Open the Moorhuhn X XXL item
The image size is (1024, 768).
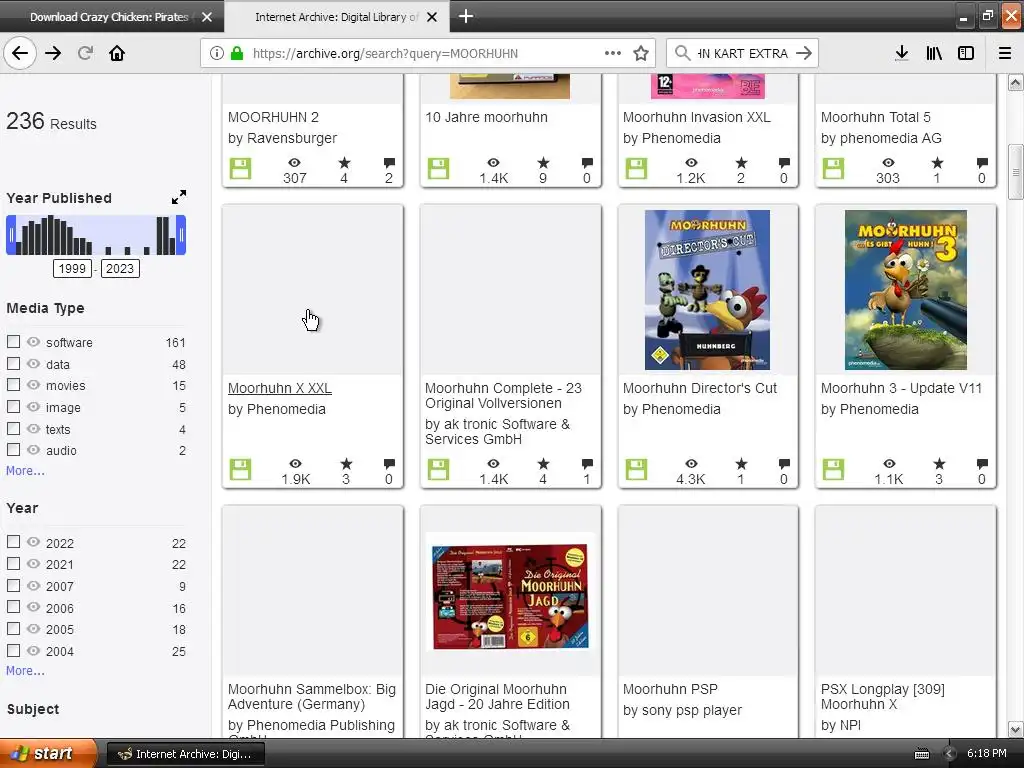tap(280, 388)
